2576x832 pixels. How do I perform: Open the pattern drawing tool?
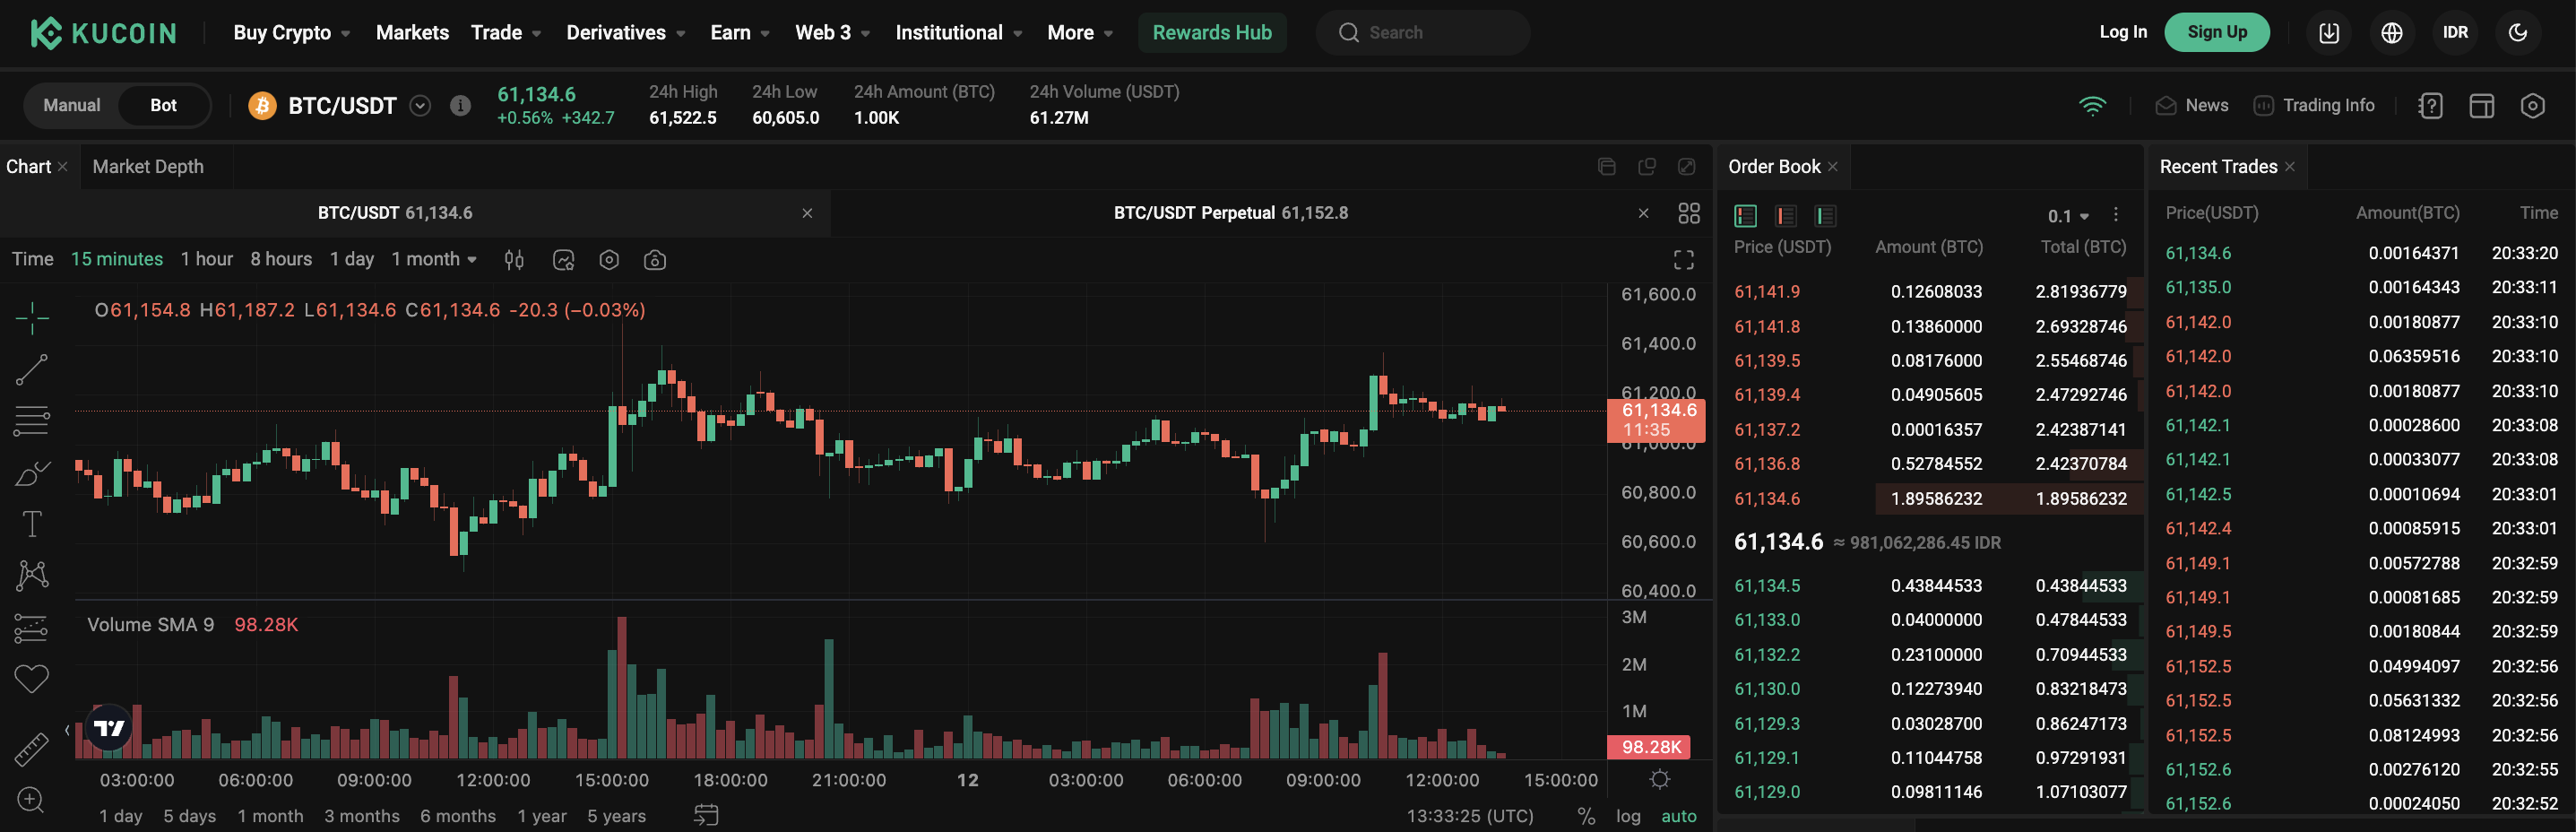point(32,575)
